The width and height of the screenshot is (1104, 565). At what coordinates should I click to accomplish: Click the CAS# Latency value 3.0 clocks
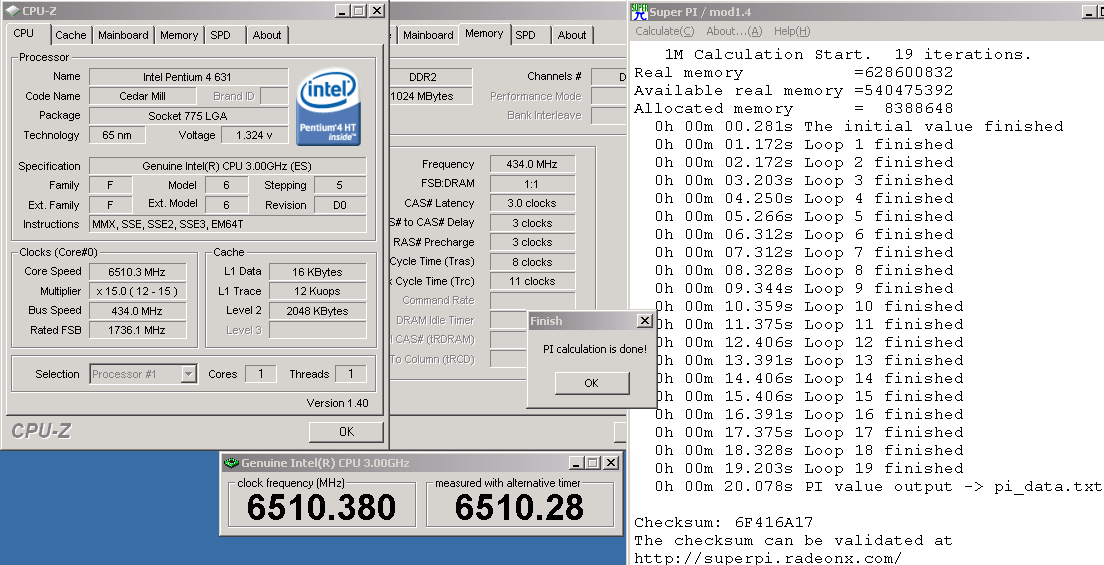coord(532,204)
